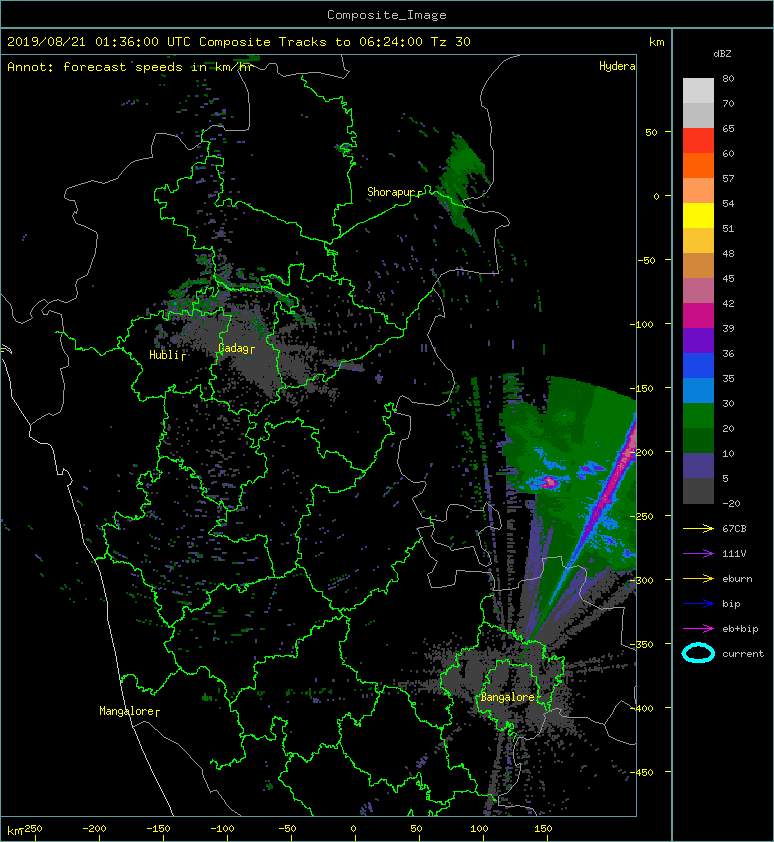Click the 'current' legend label
774x842 pixels.
click(743, 654)
